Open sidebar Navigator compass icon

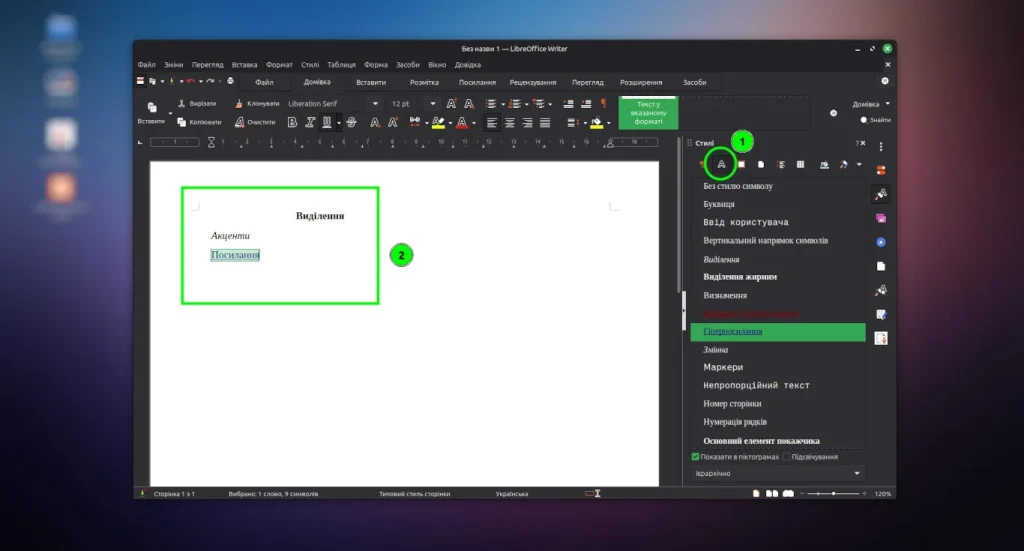881,242
